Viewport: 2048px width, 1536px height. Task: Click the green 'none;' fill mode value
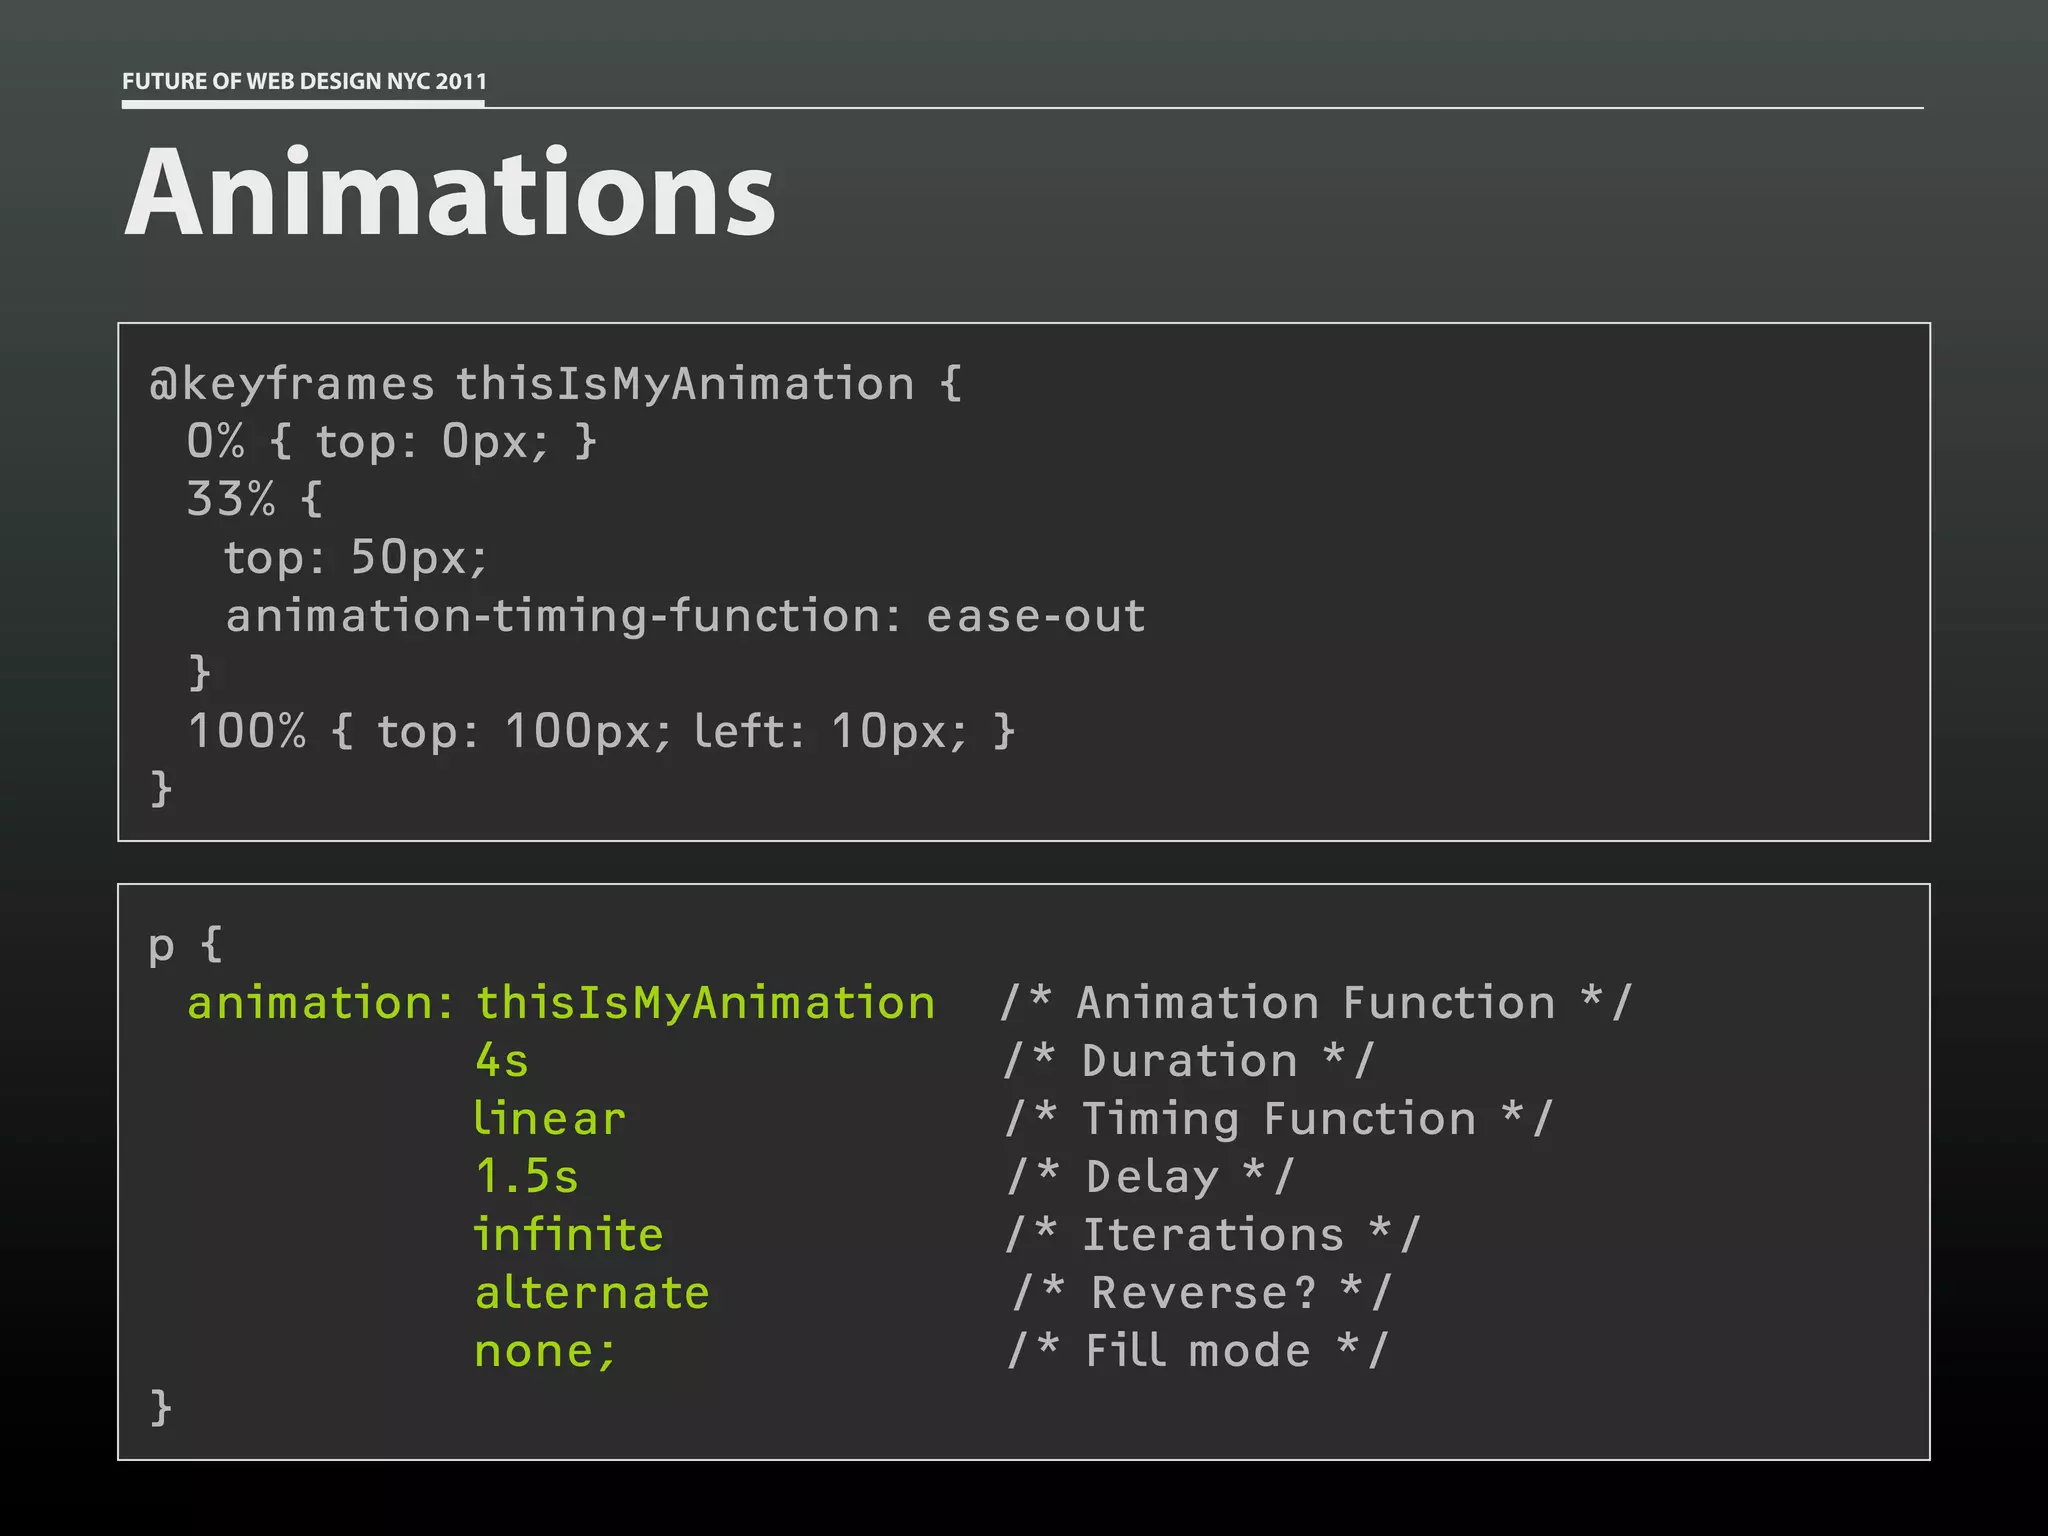pyautogui.click(x=545, y=1351)
